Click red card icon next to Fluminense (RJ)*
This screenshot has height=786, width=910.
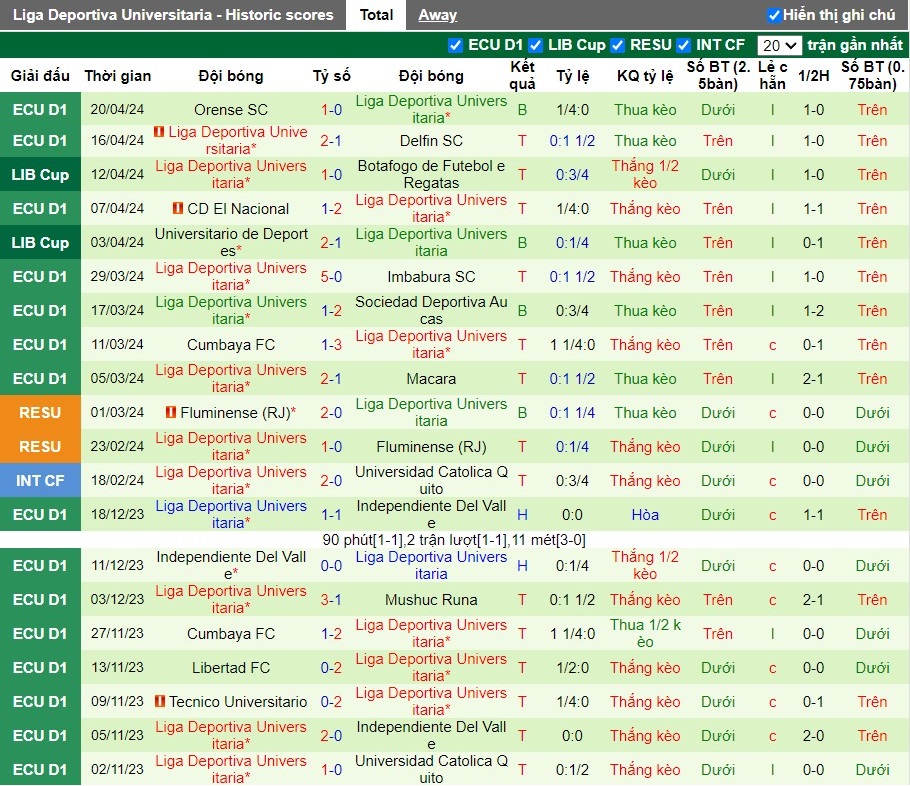[171, 412]
